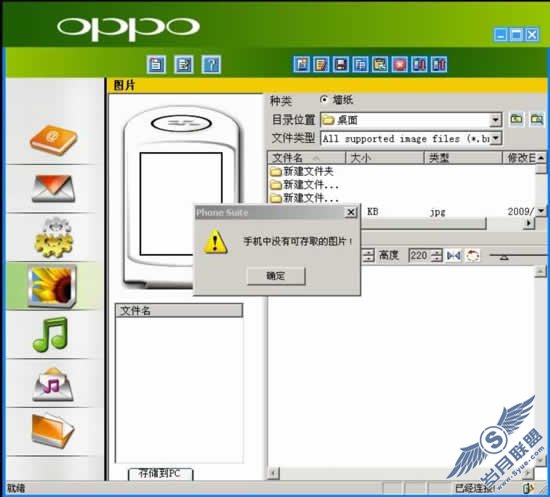Open the Settings gears sidebar icon
The image size is (550, 497).
coord(54,237)
